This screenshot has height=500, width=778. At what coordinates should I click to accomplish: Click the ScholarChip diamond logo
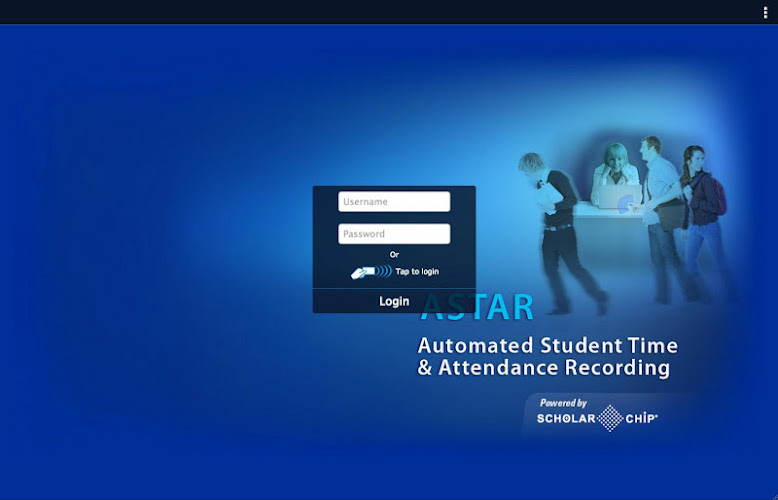pyautogui.click(x=610, y=418)
